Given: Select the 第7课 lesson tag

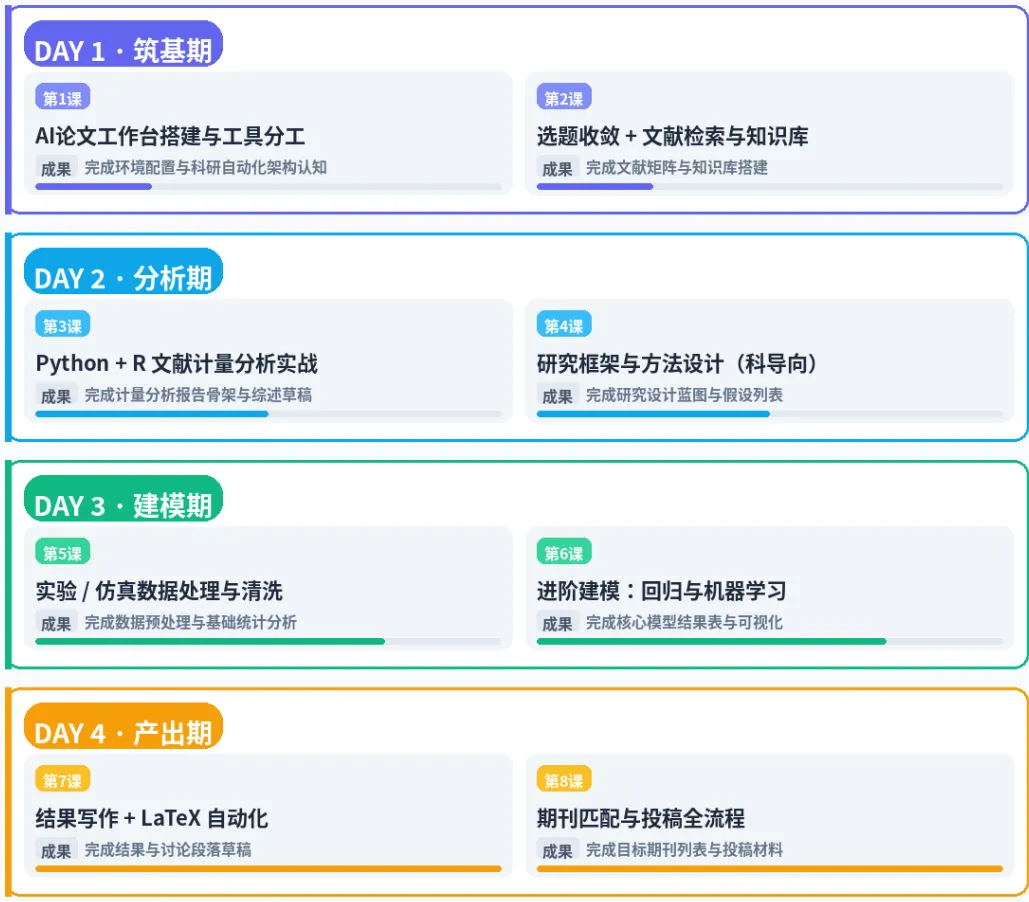Looking at the screenshot, I should coord(62,780).
